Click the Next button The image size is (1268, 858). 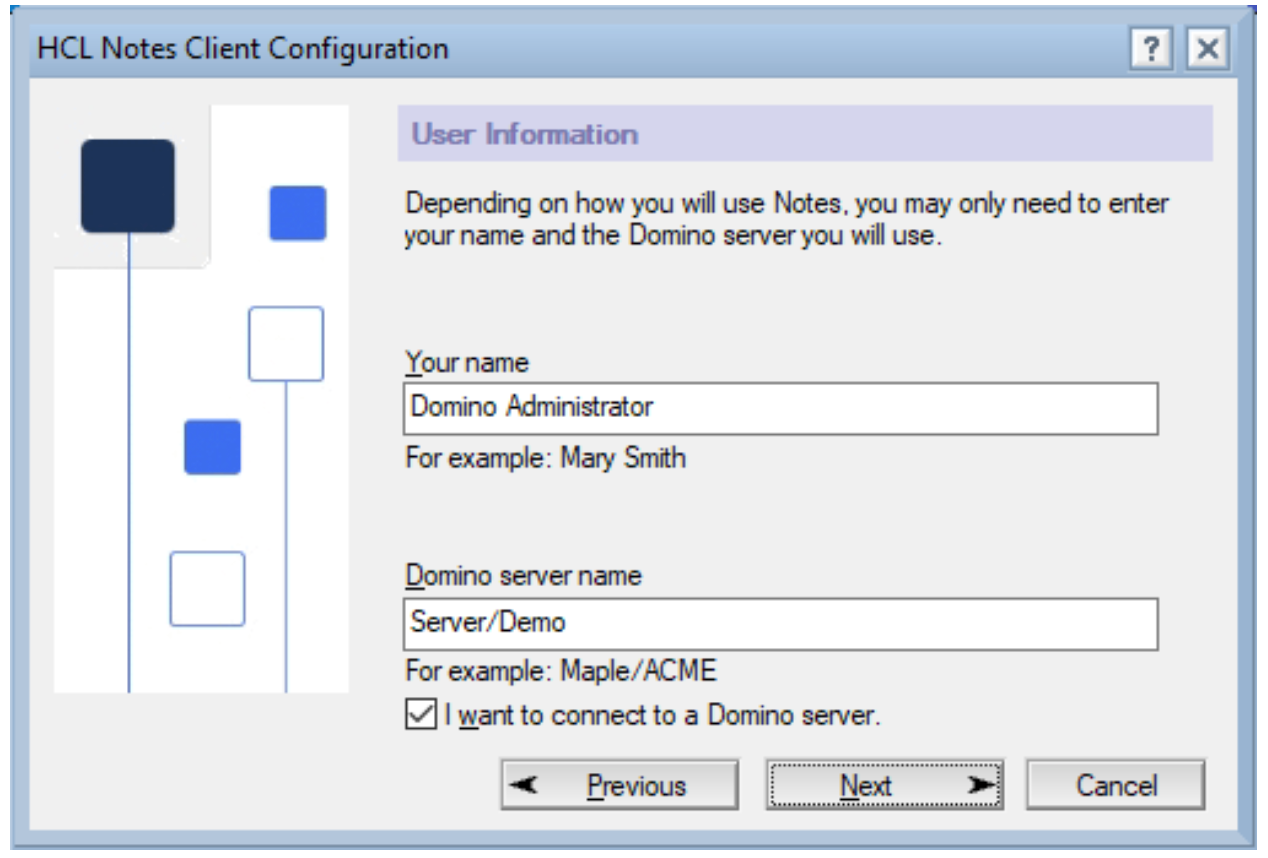(x=884, y=785)
